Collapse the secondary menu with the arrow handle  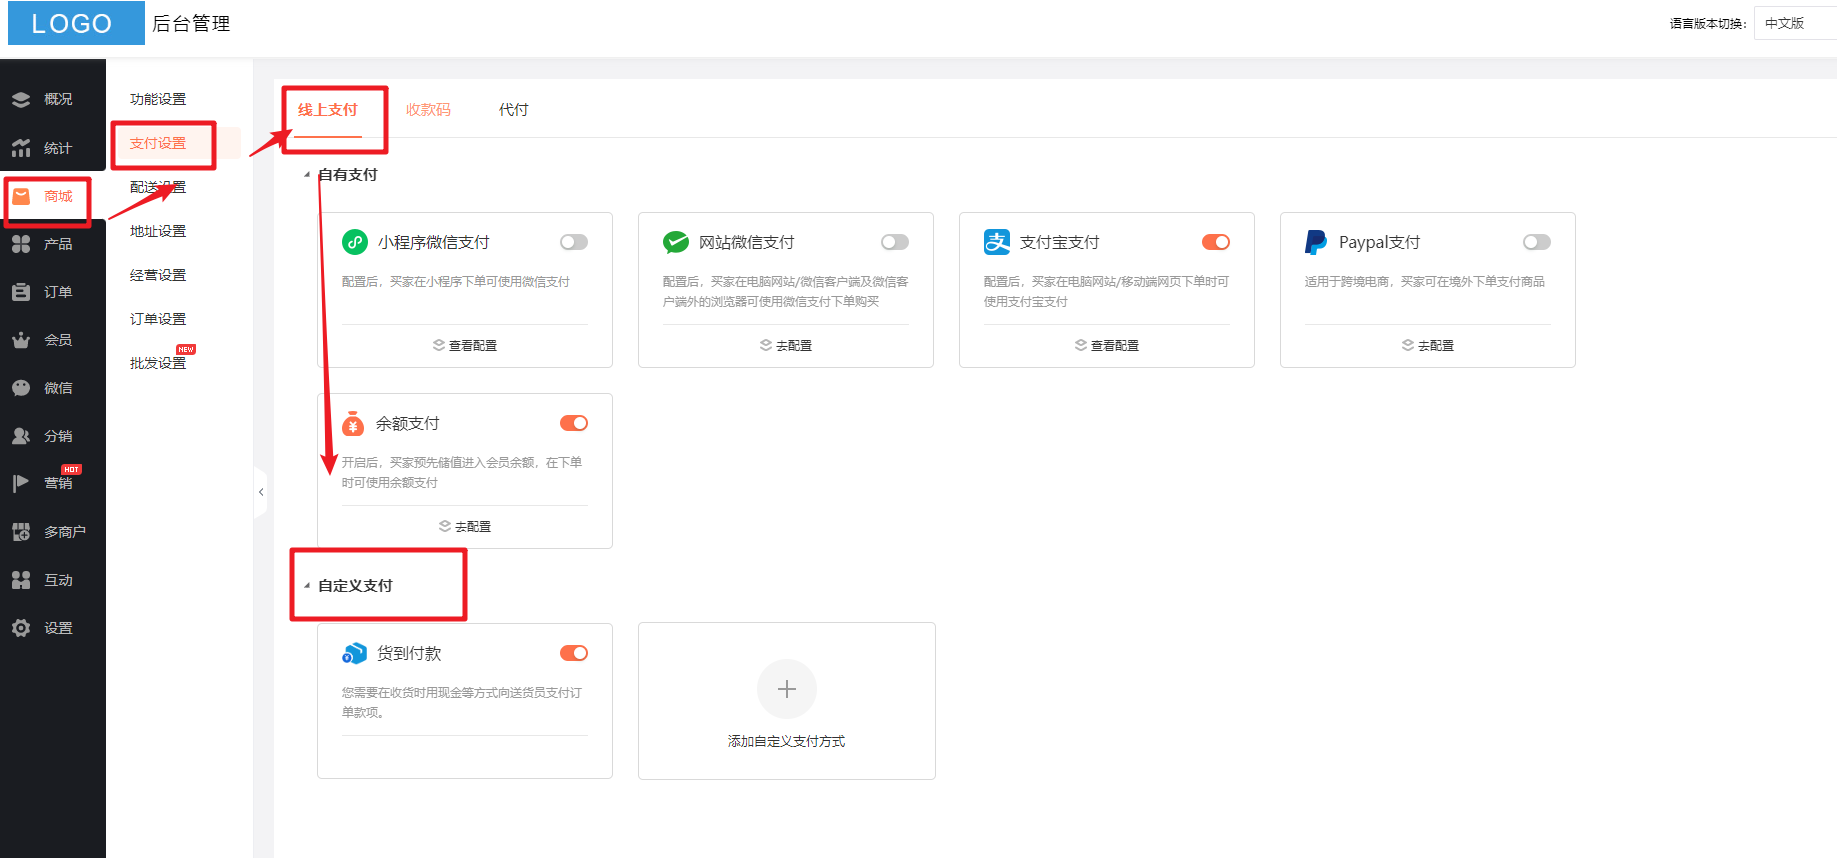coord(261,492)
